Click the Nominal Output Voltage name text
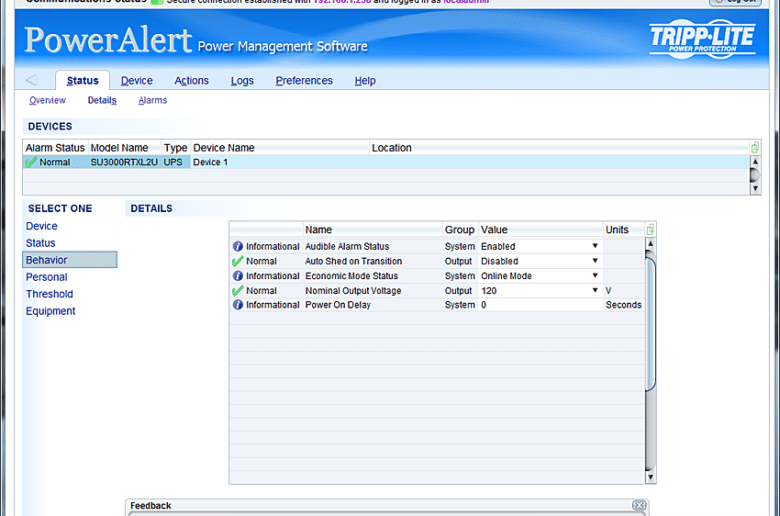The height and width of the screenshot is (516, 780). [x=353, y=291]
